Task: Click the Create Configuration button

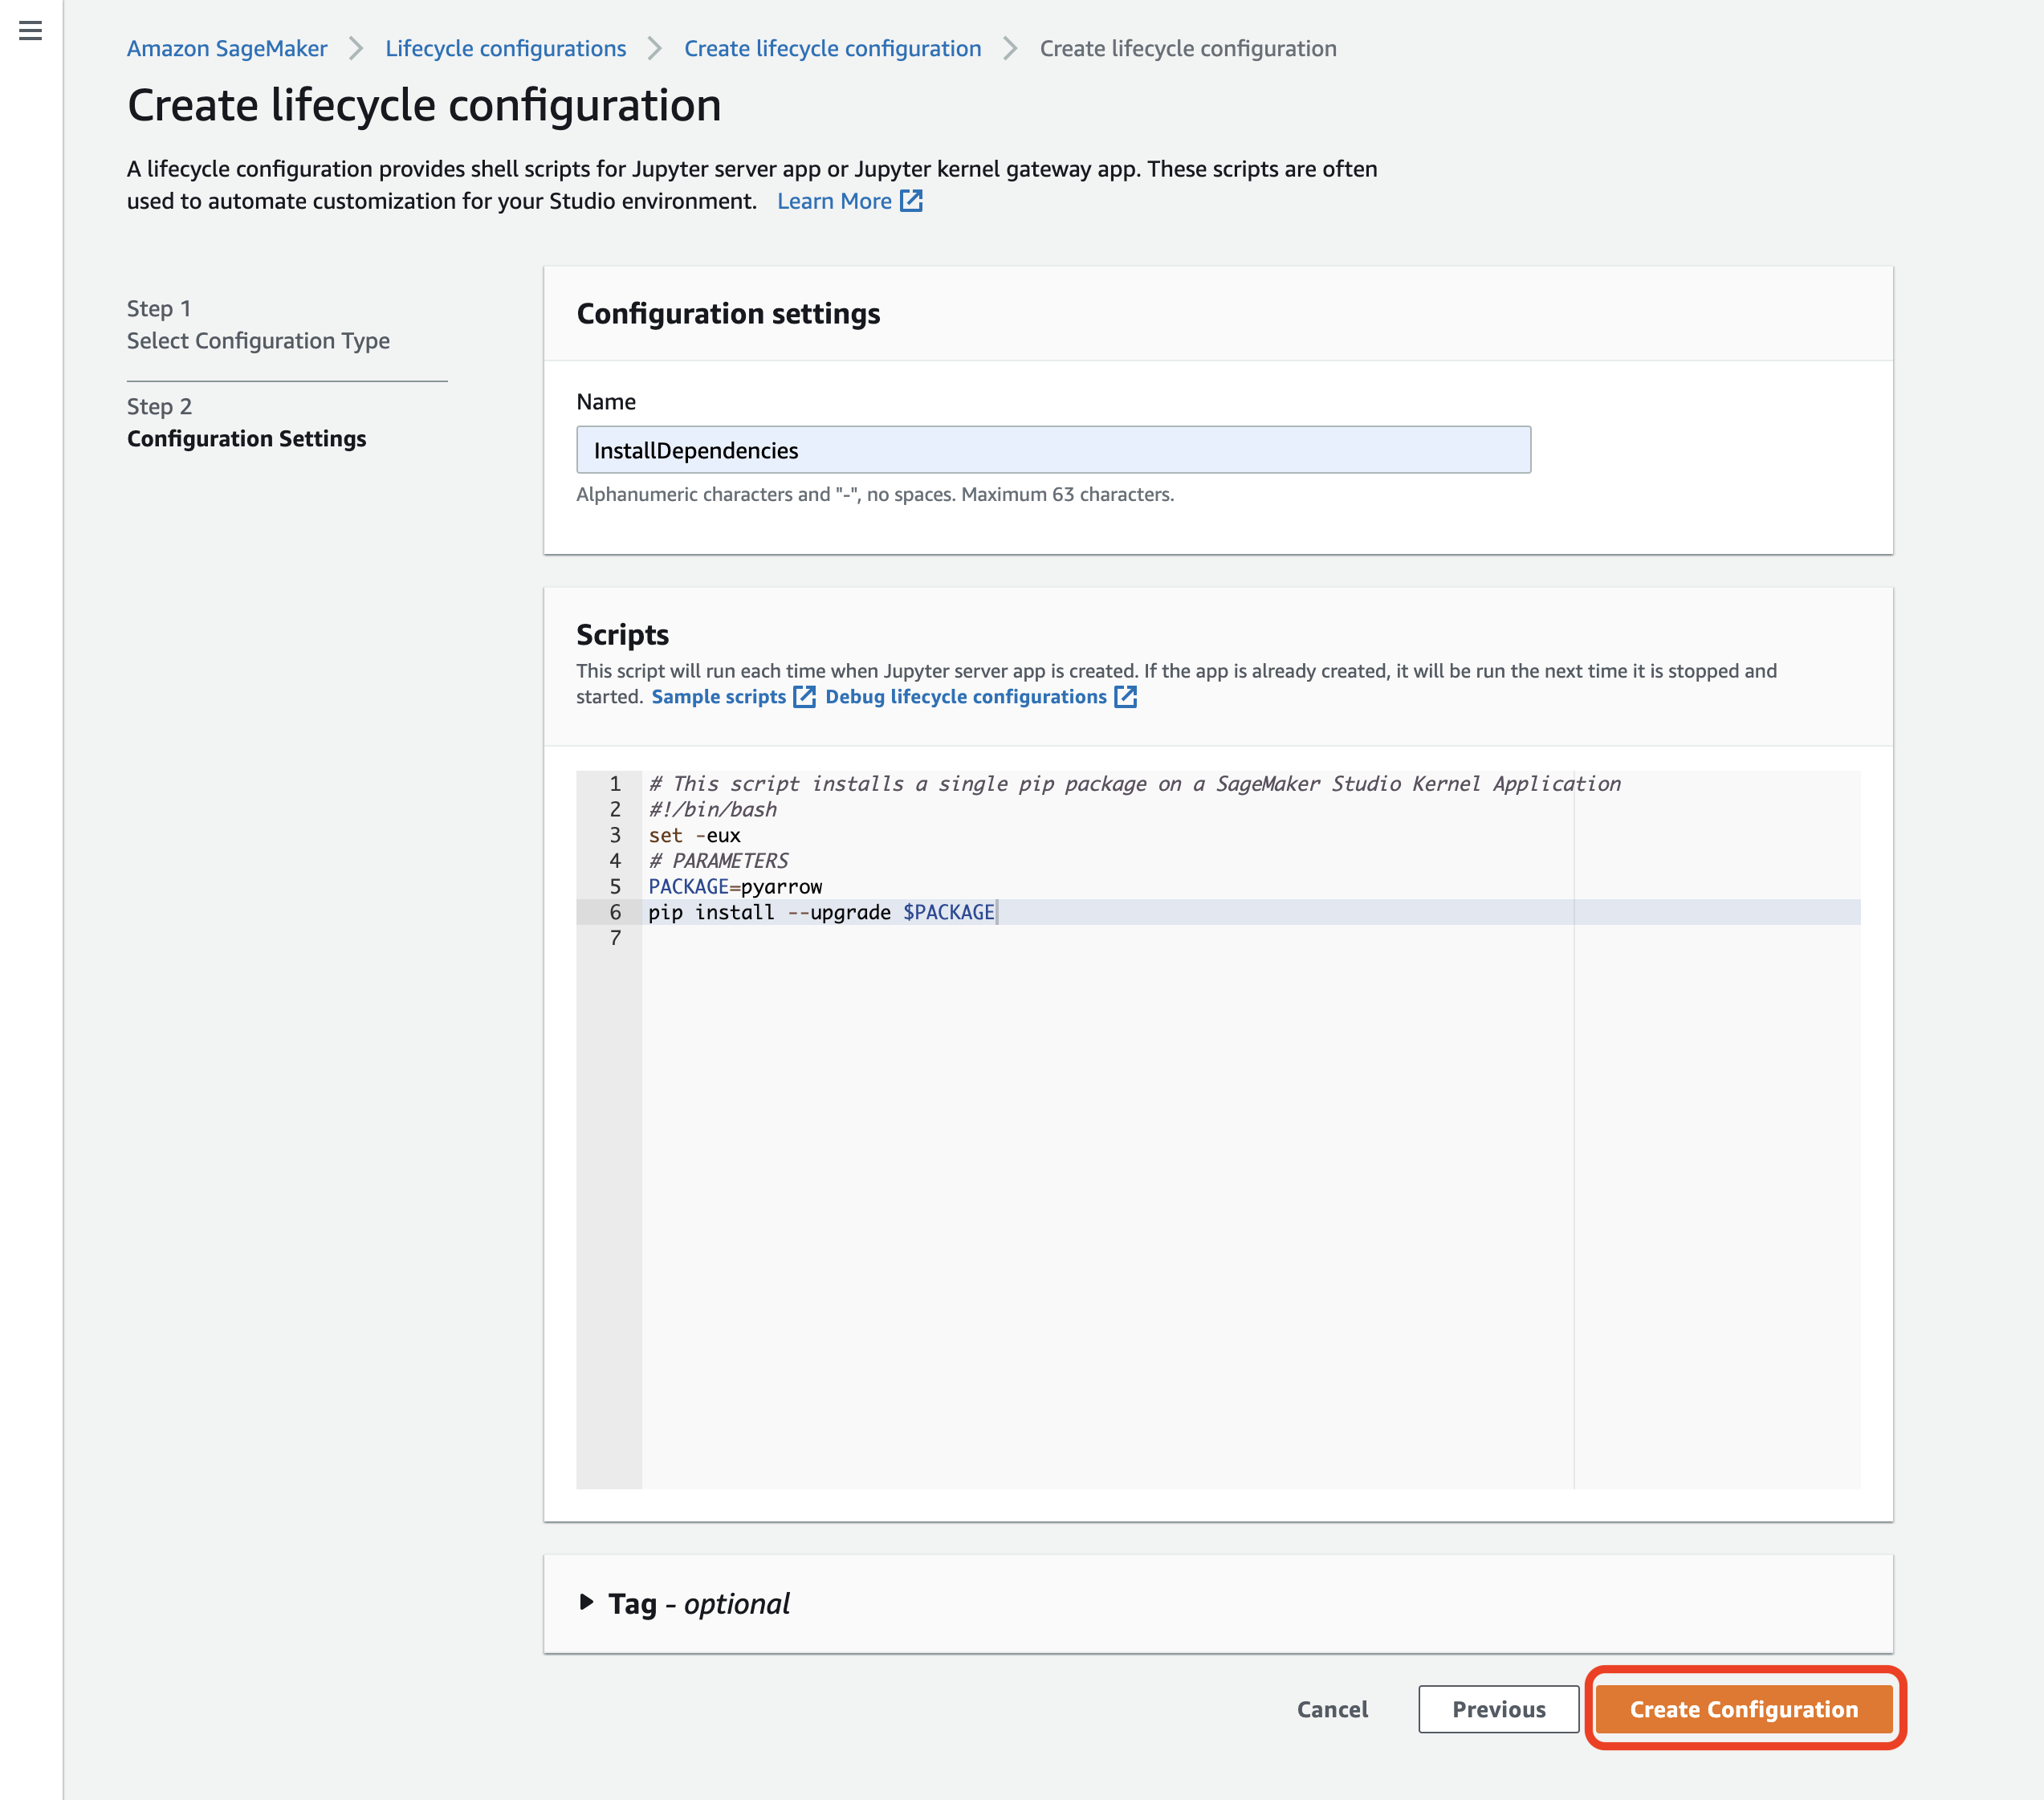Action: tap(1743, 1709)
